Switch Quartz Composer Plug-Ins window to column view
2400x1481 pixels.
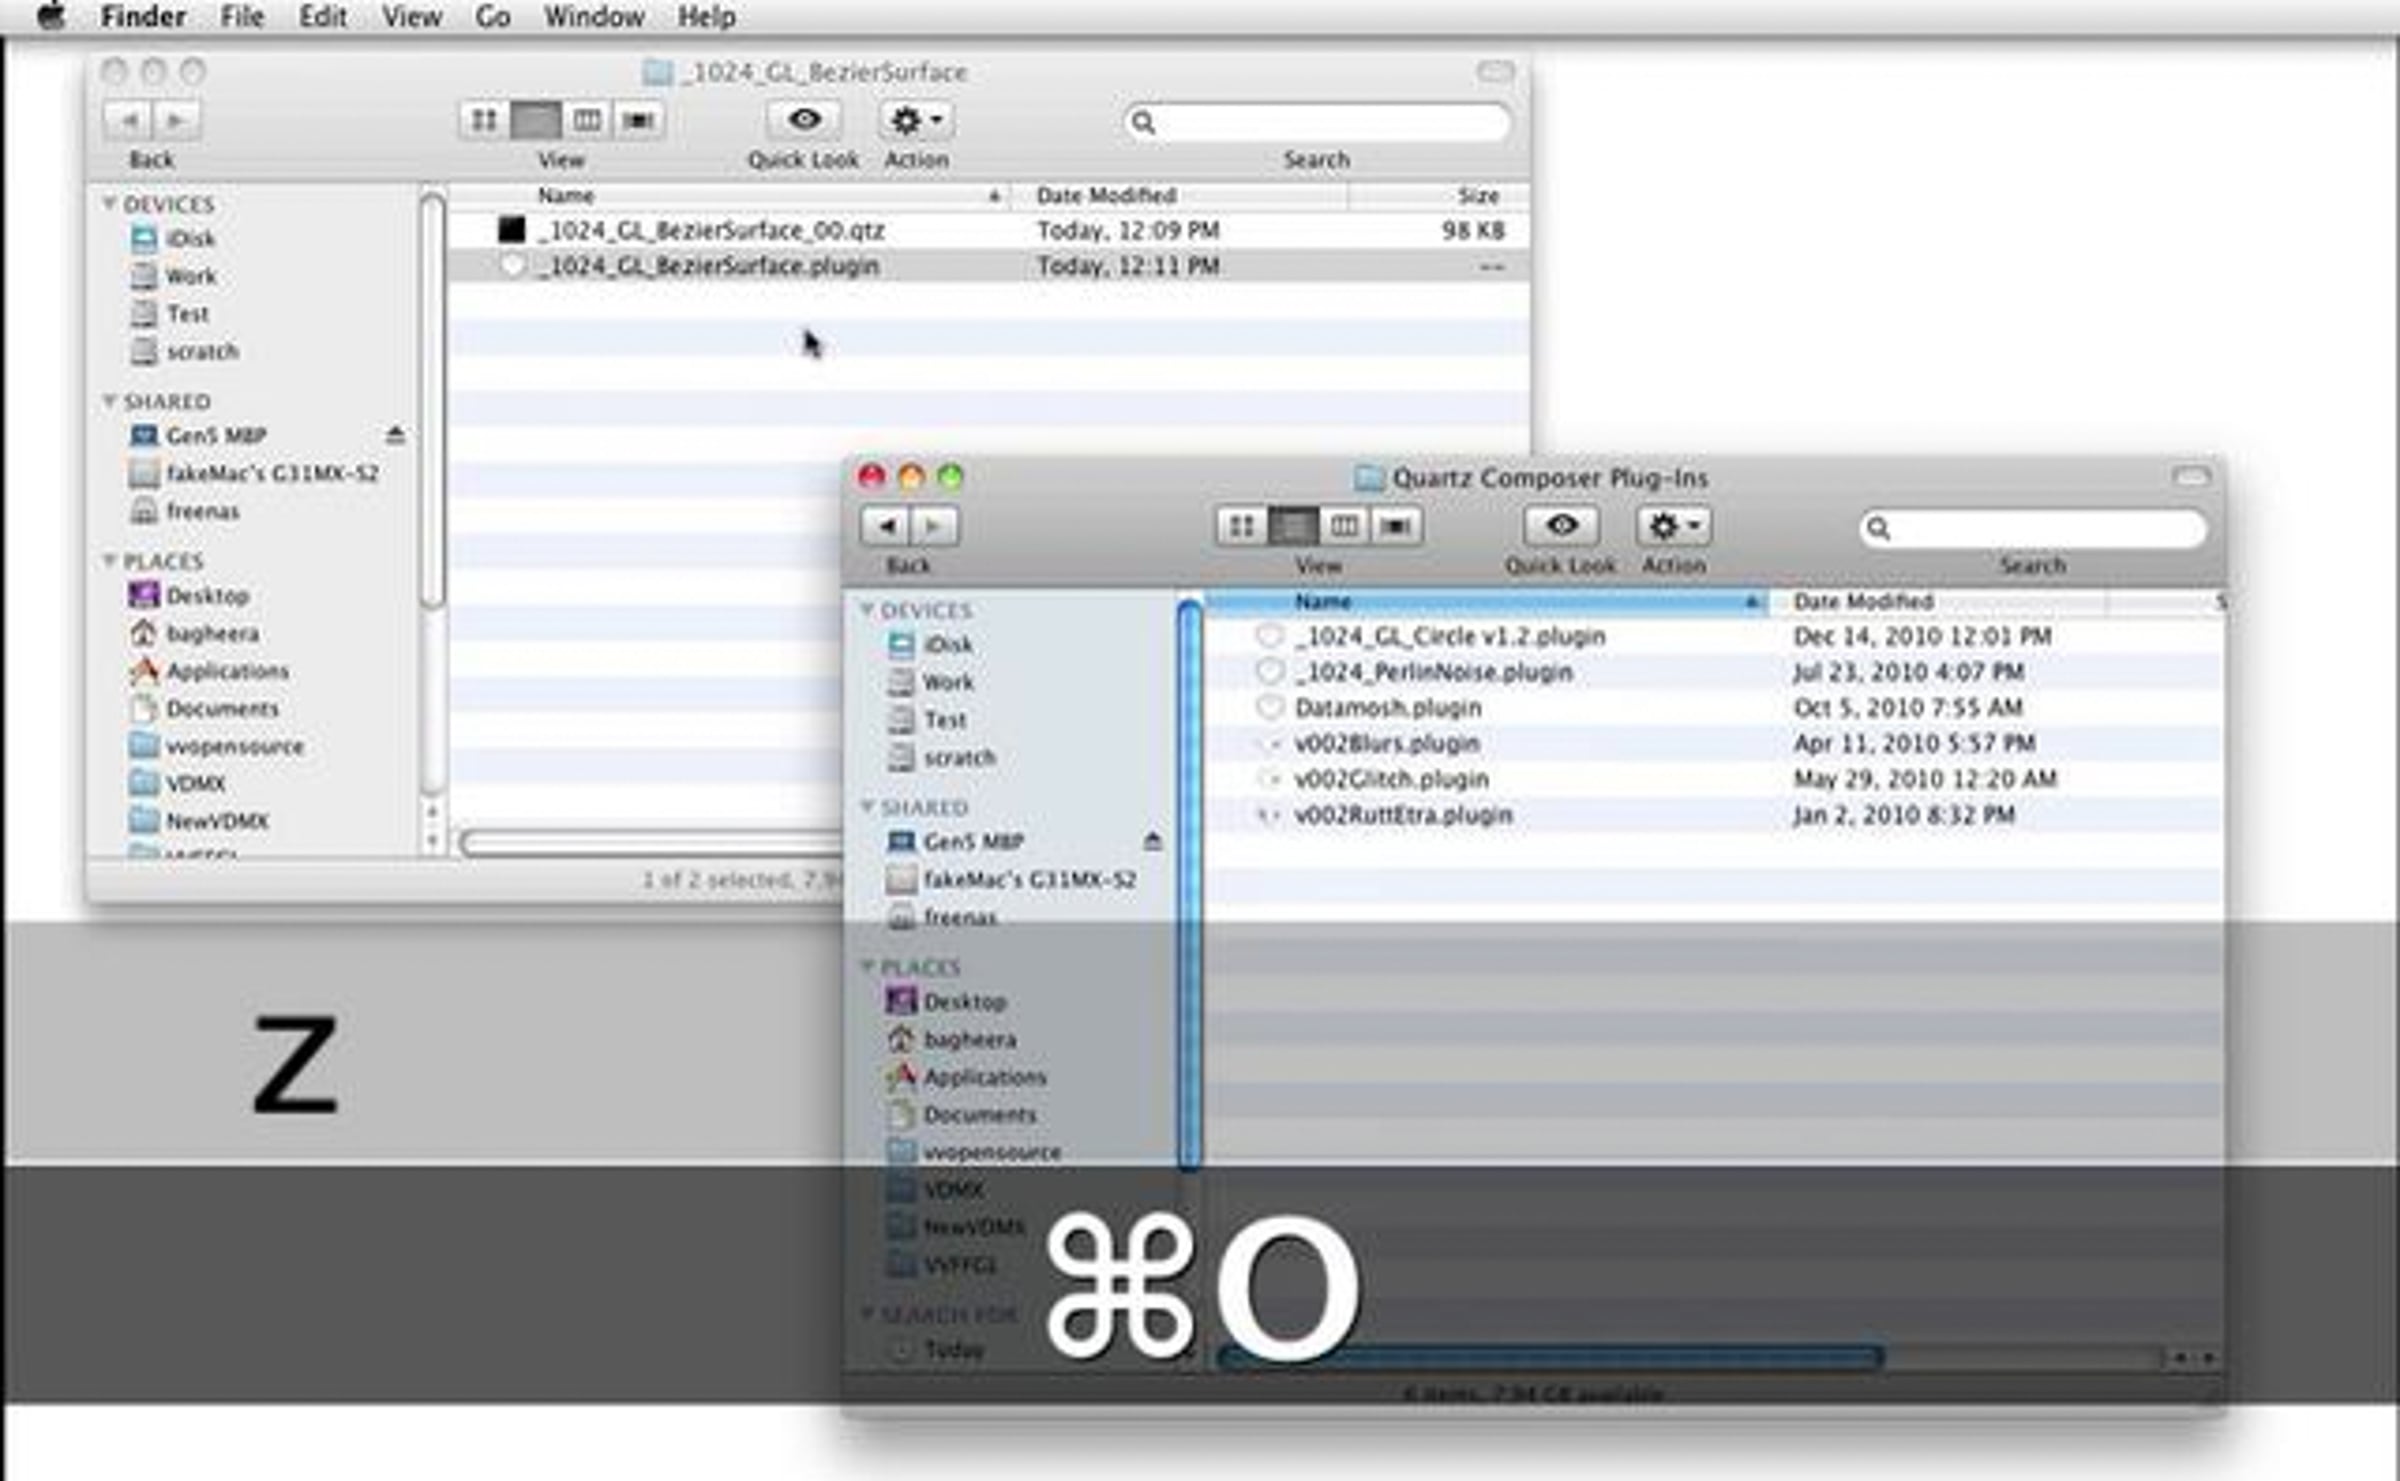click(1344, 526)
